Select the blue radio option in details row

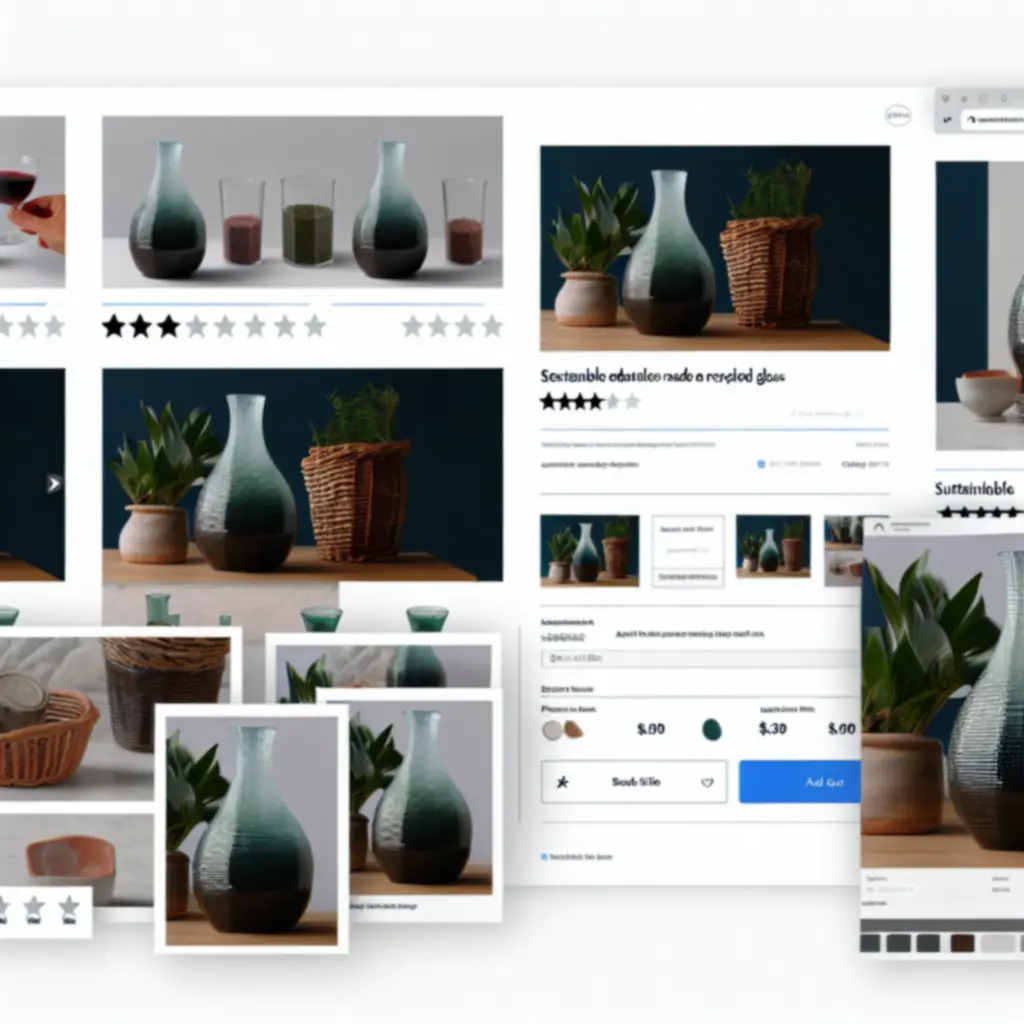pyautogui.click(x=761, y=464)
